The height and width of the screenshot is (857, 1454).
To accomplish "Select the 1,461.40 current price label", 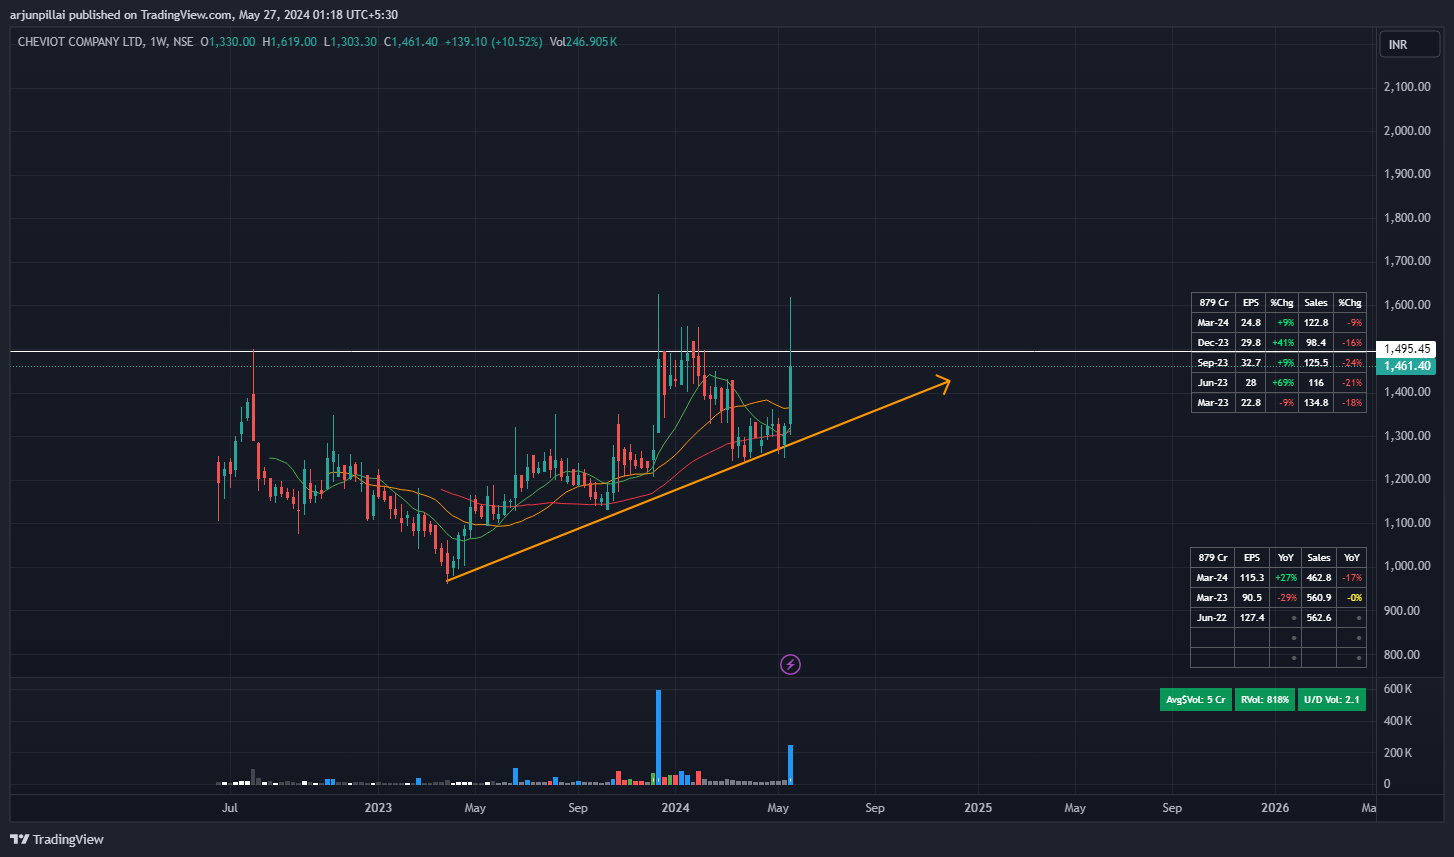I will [x=1409, y=366].
